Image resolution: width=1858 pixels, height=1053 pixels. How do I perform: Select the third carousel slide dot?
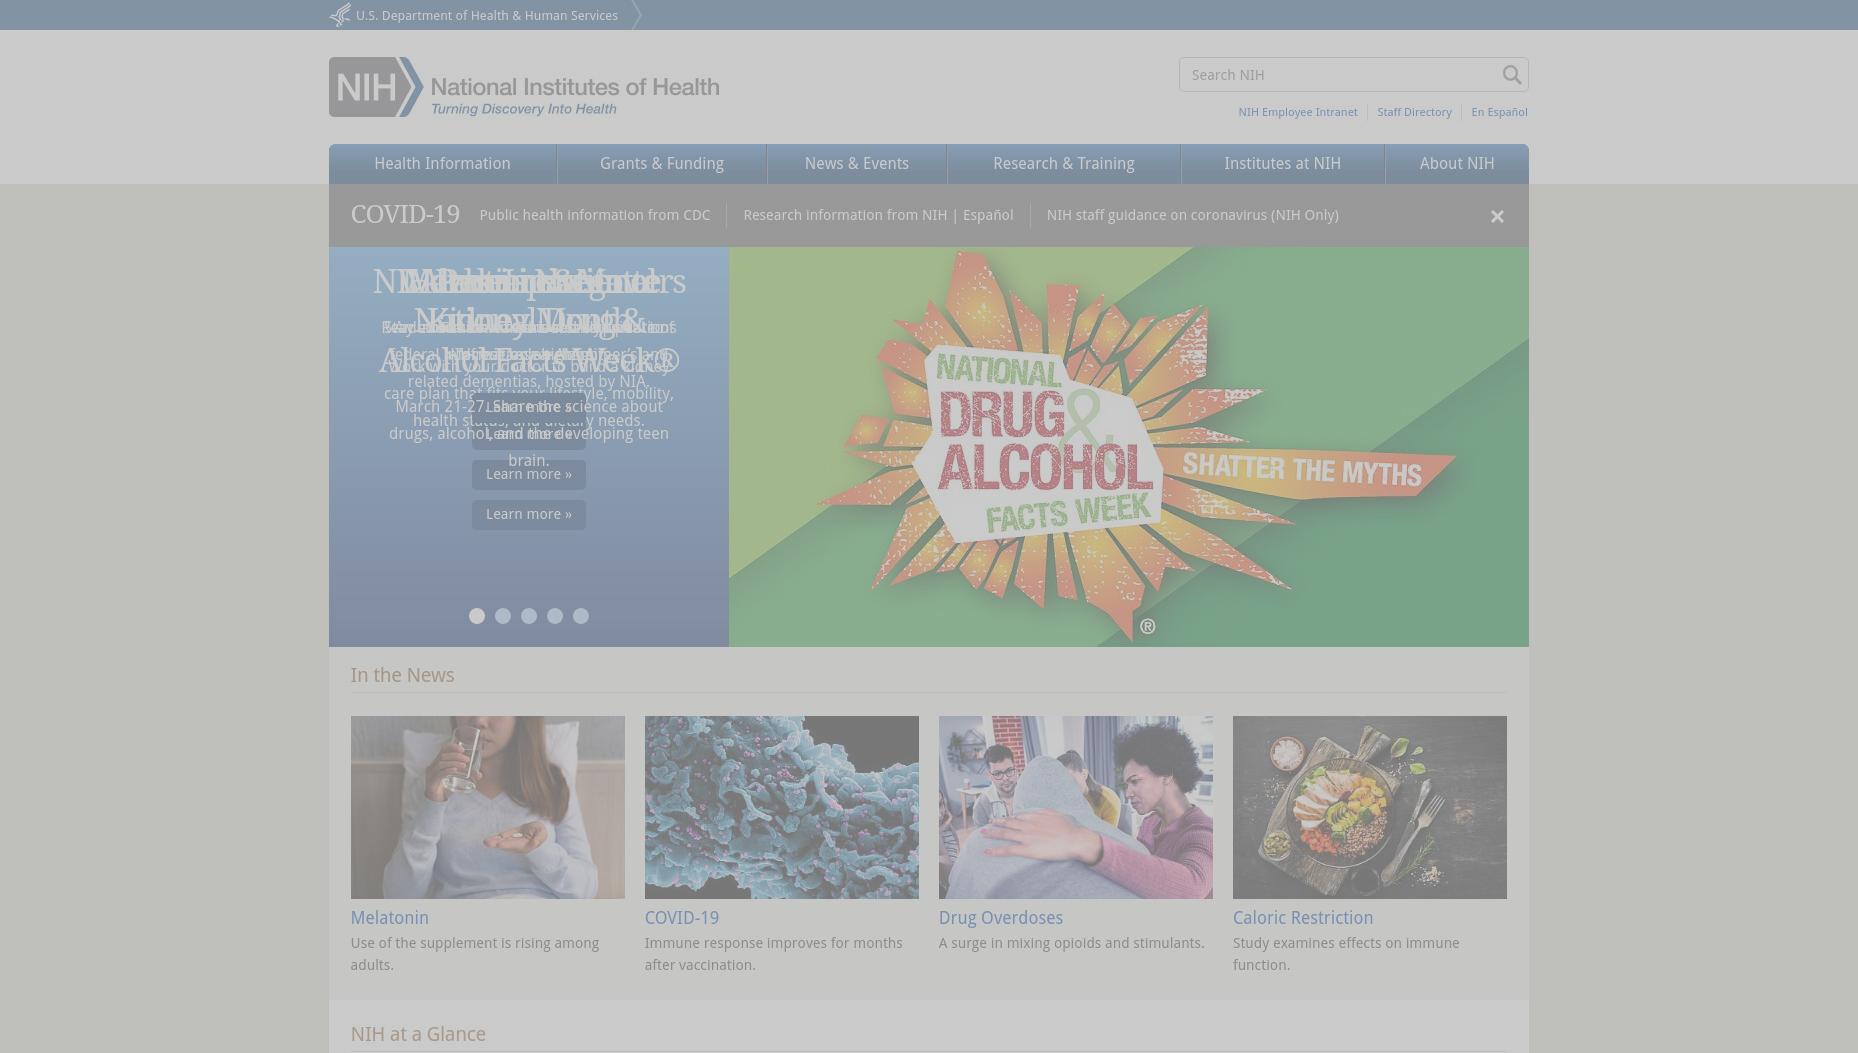click(529, 616)
